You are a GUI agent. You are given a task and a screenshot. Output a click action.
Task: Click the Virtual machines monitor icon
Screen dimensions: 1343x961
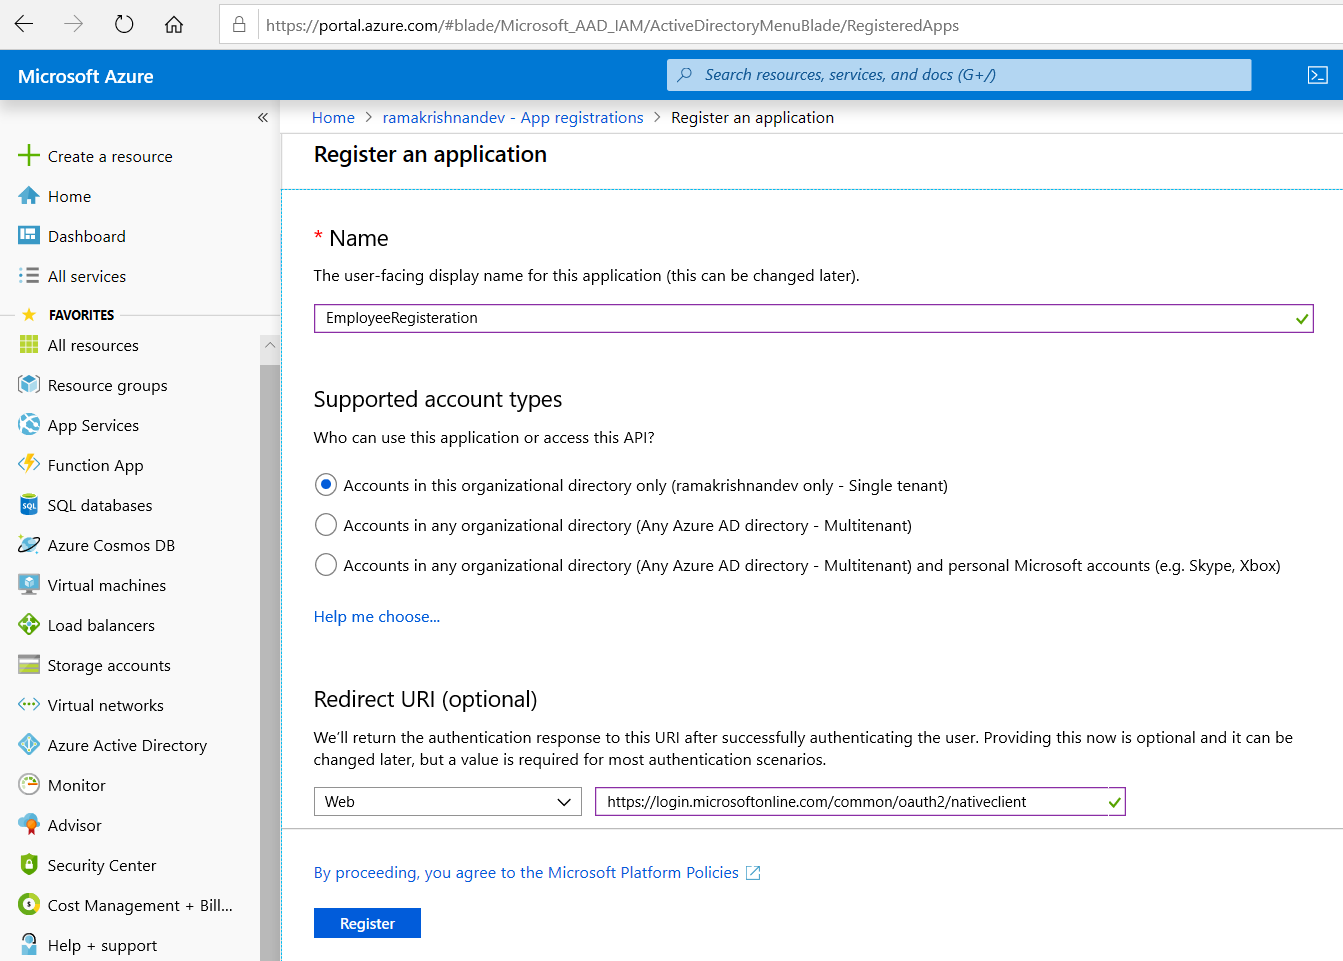pos(29,585)
